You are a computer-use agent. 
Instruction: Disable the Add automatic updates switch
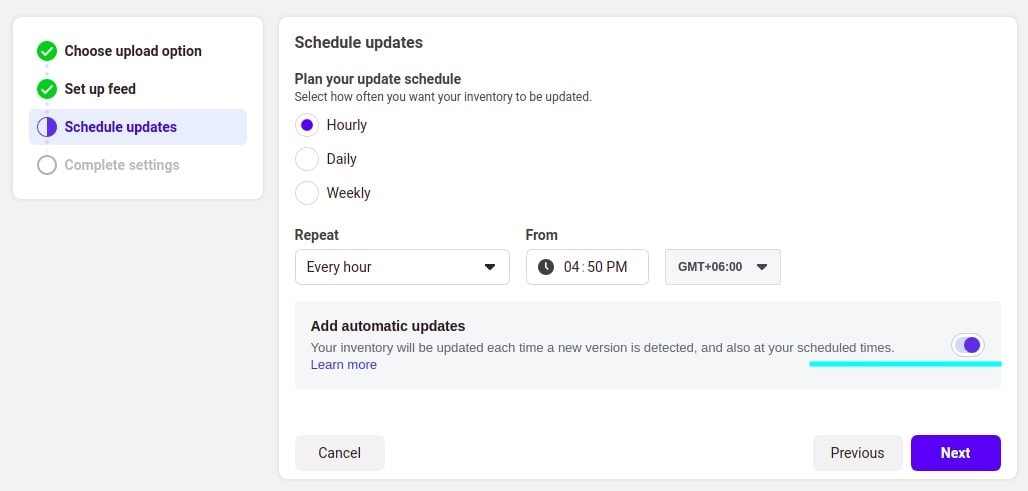pos(968,345)
